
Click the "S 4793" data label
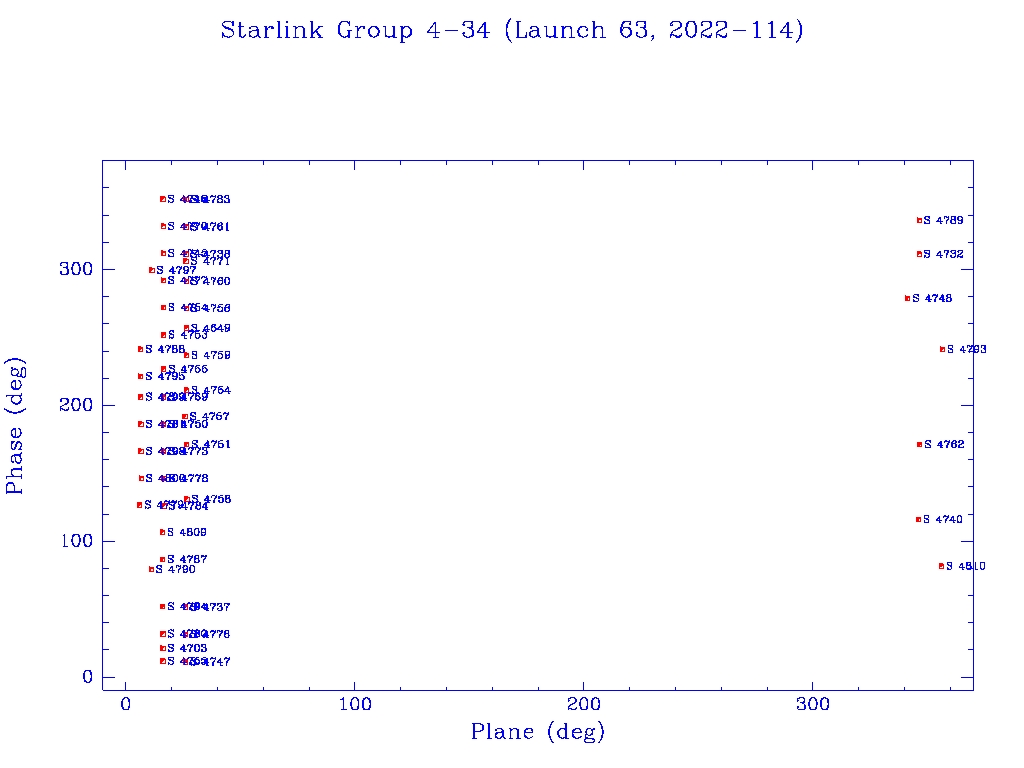967,349
